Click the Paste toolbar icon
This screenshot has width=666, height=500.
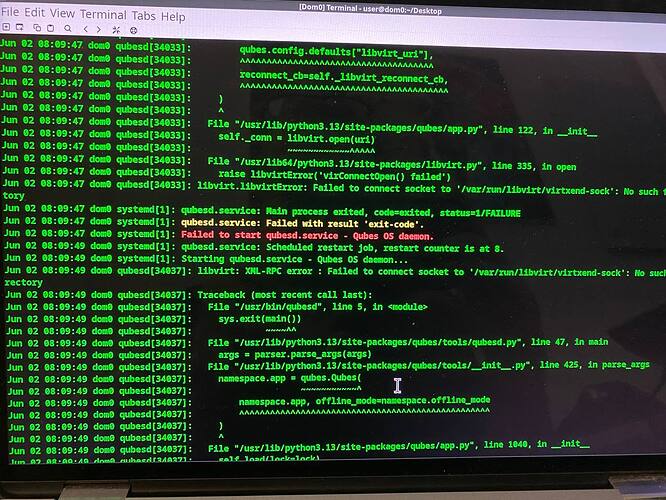[51, 28]
